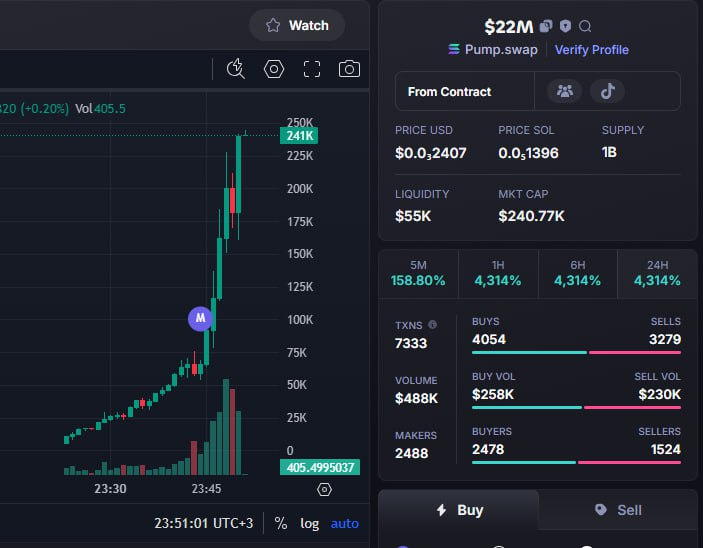Click the tag icon on Sell tab
This screenshot has width=703, height=548.
pyautogui.click(x=601, y=509)
